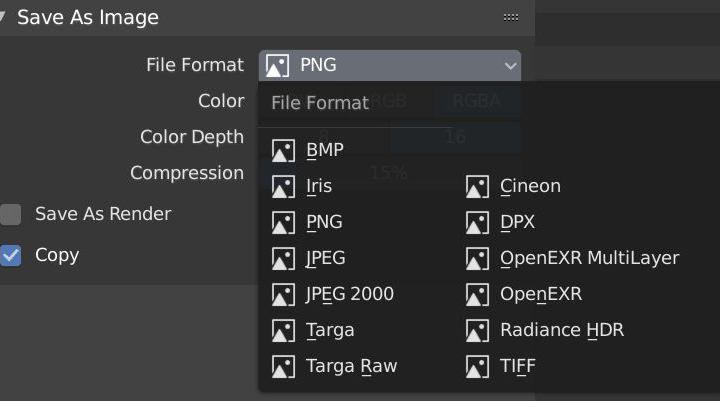Select the PNG entry in the list
The width and height of the screenshot is (720, 401).
[324, 222]
